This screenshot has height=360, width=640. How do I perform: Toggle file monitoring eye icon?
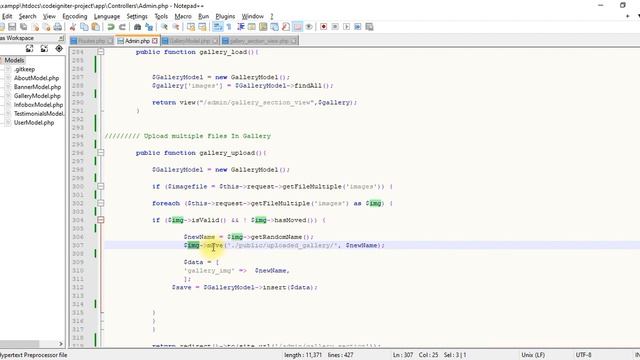(x=309, y=27)
